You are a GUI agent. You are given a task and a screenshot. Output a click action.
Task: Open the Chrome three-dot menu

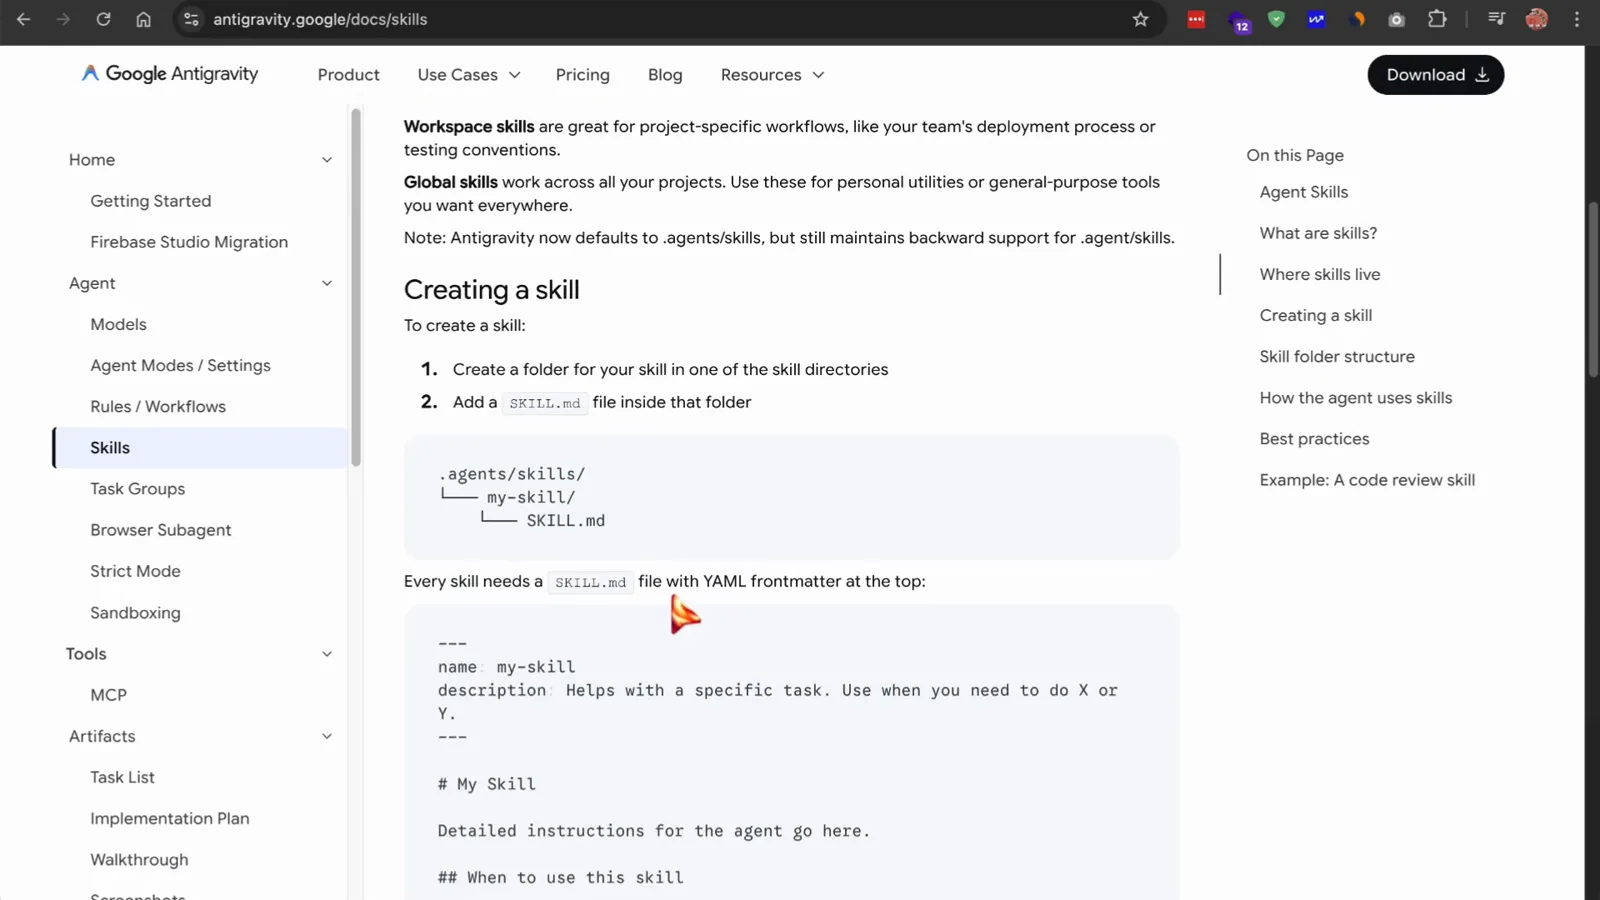(x=1577, y=19)
